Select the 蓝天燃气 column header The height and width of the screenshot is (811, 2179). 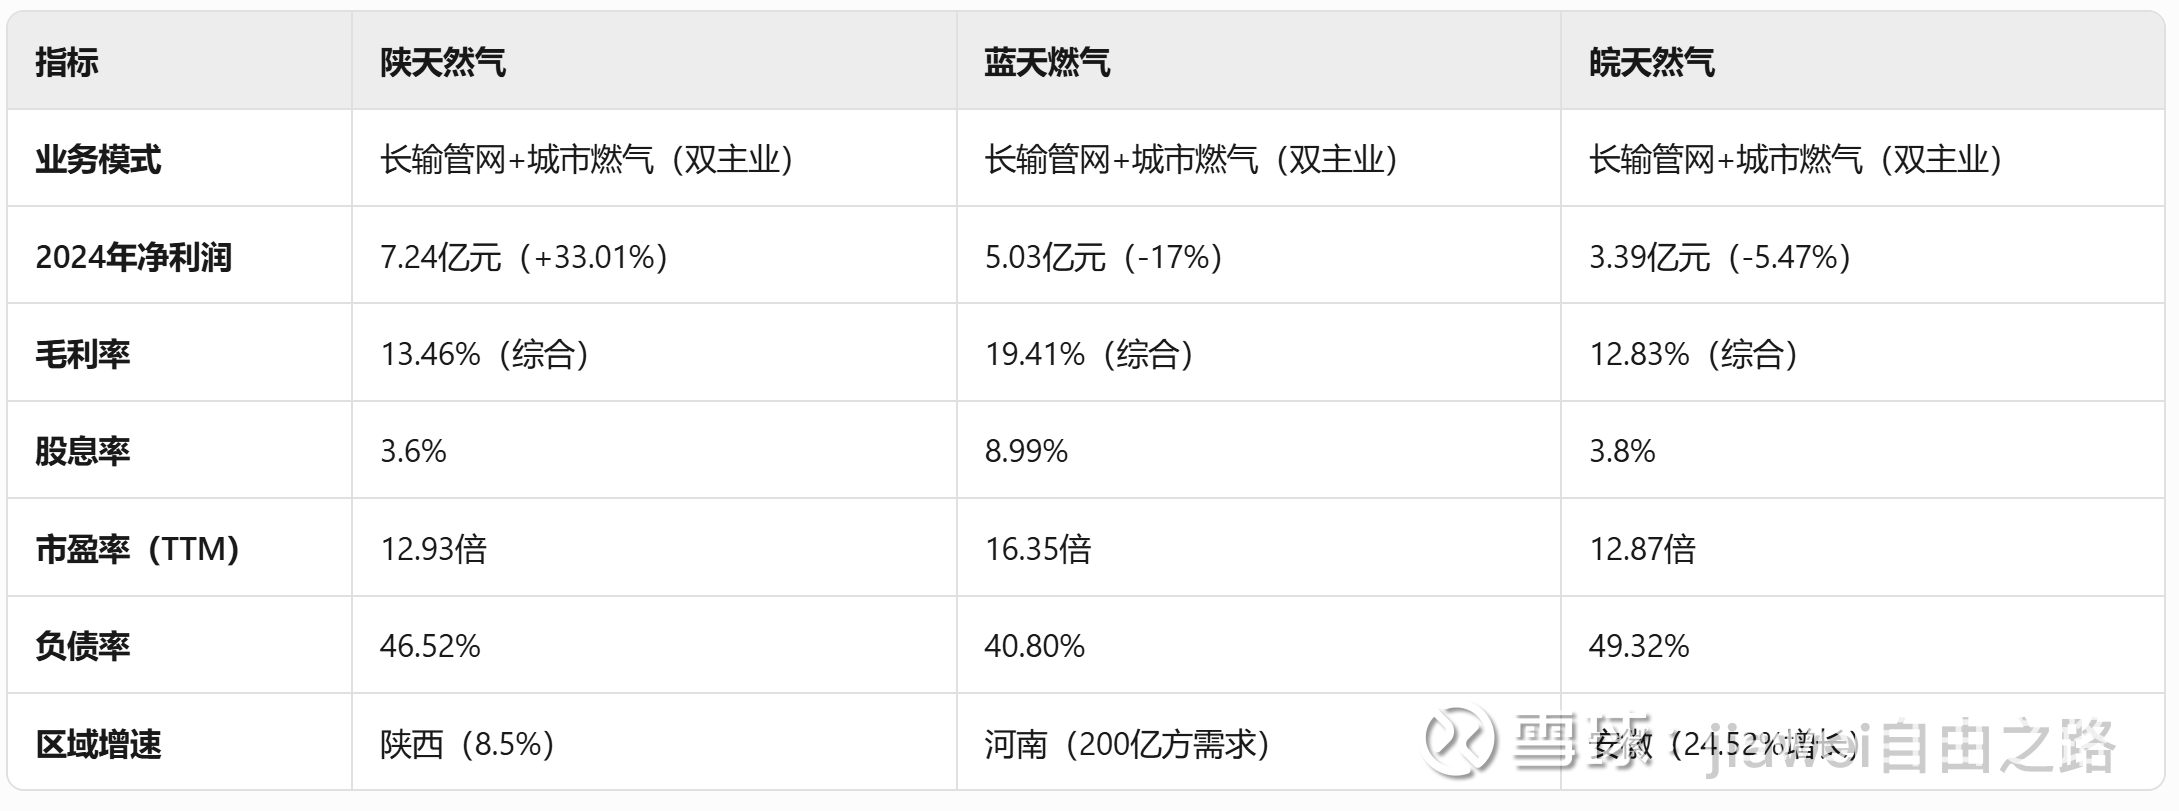pos(1047,62)
